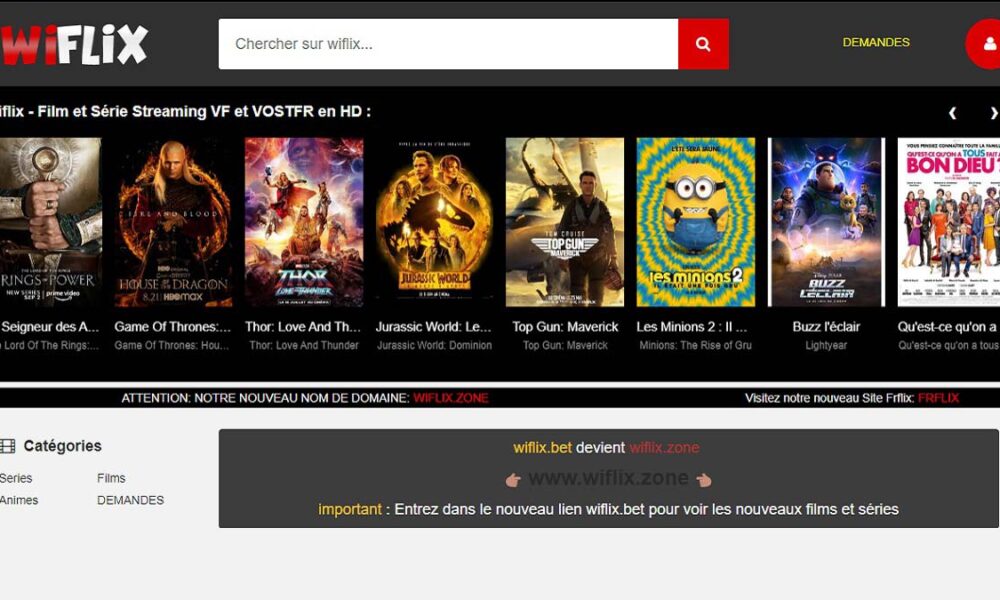Click the Film et Série Streaming heading
This screenshot has height=600, width=1000.
[x=185, y=112]
